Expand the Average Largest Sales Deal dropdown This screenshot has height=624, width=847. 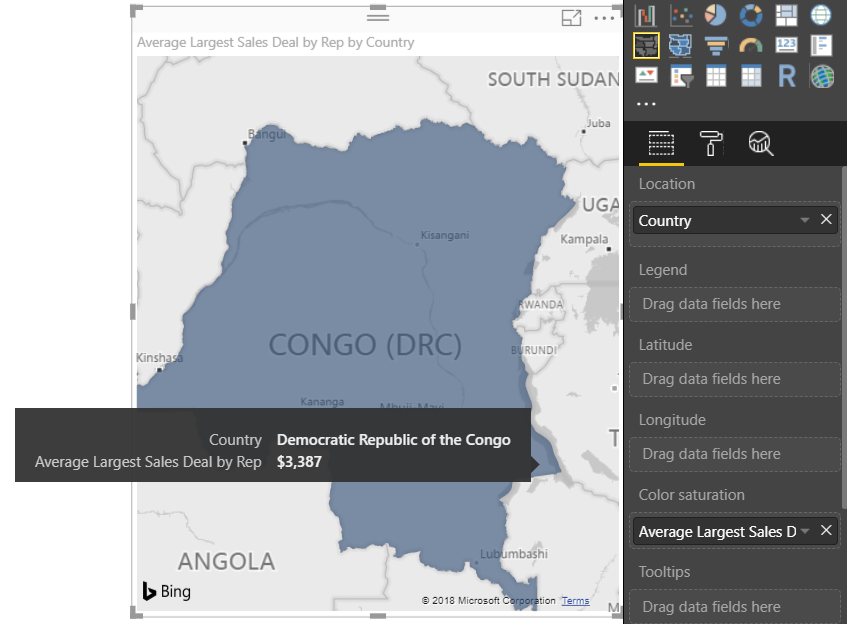[x=806, y=531]
